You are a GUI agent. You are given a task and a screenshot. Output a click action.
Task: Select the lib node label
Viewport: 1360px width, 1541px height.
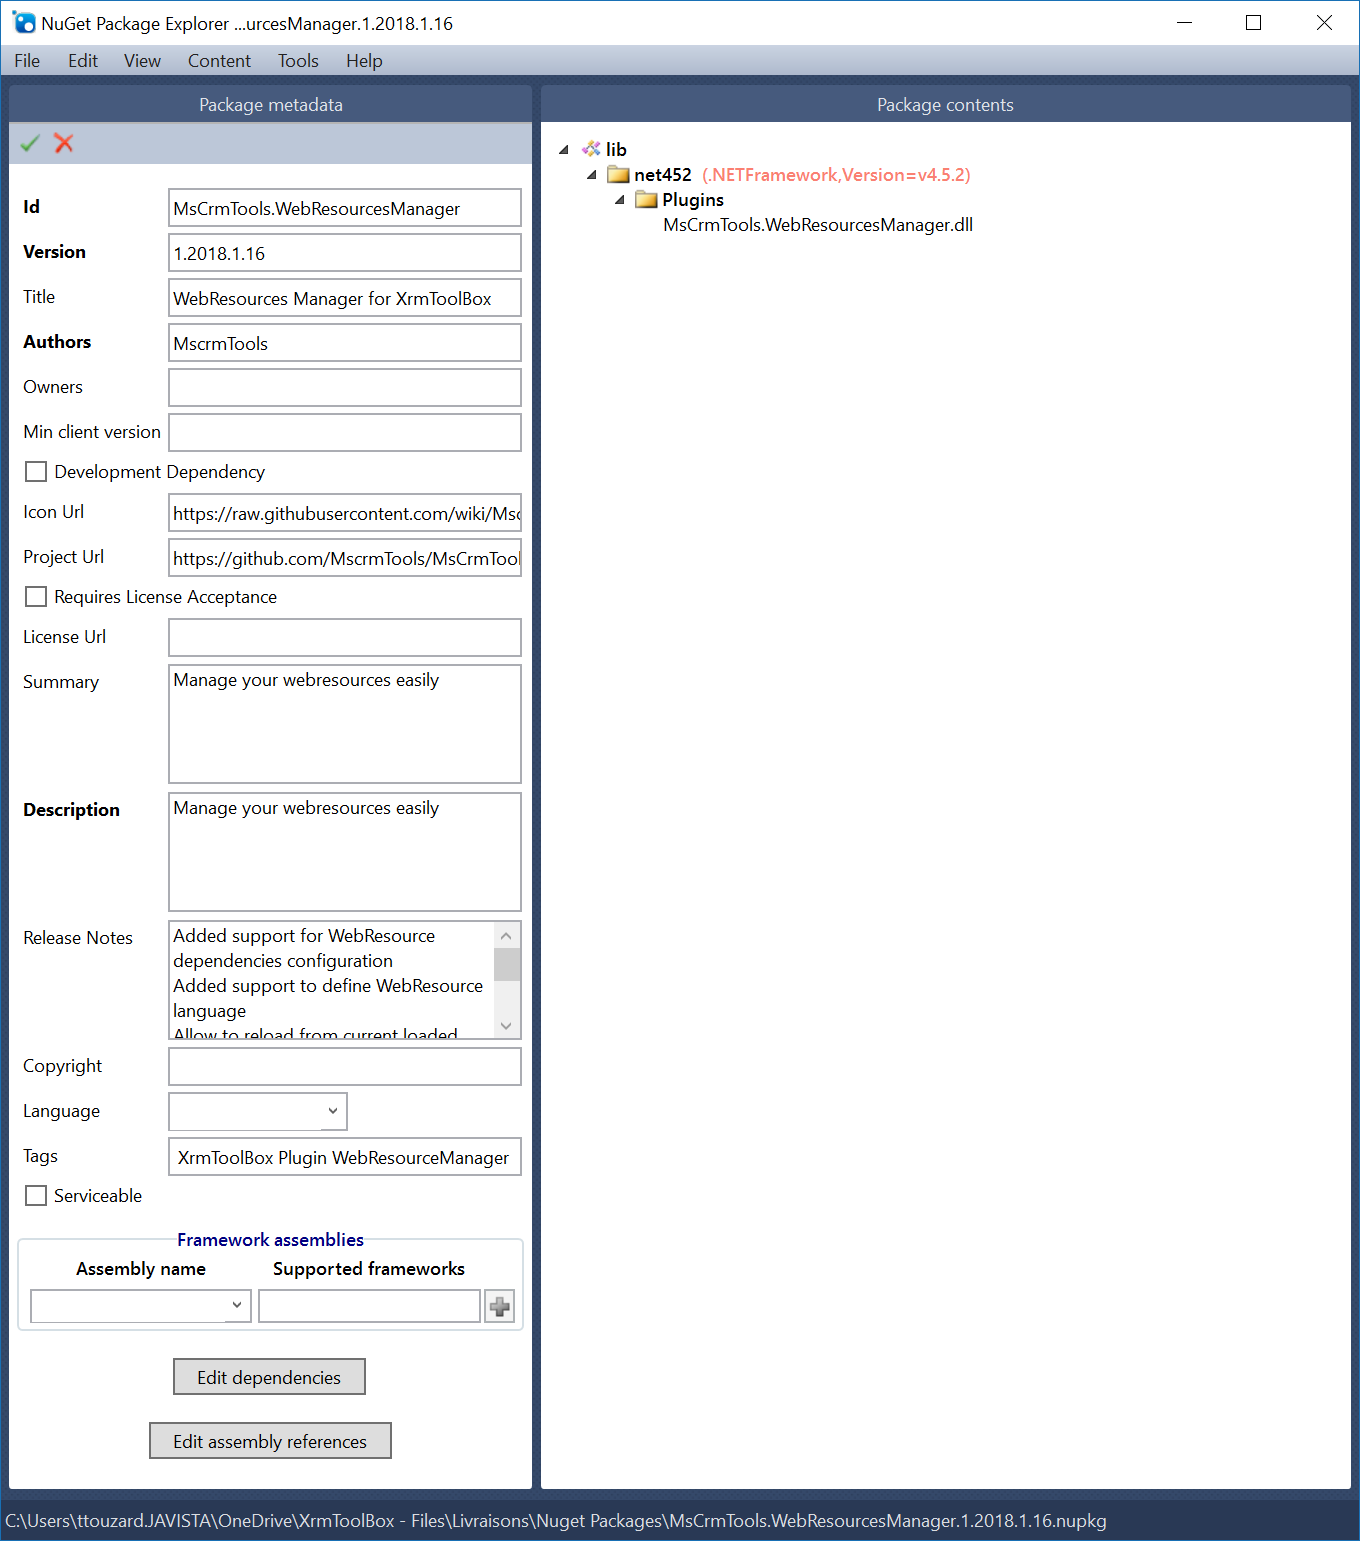(616, 149)
